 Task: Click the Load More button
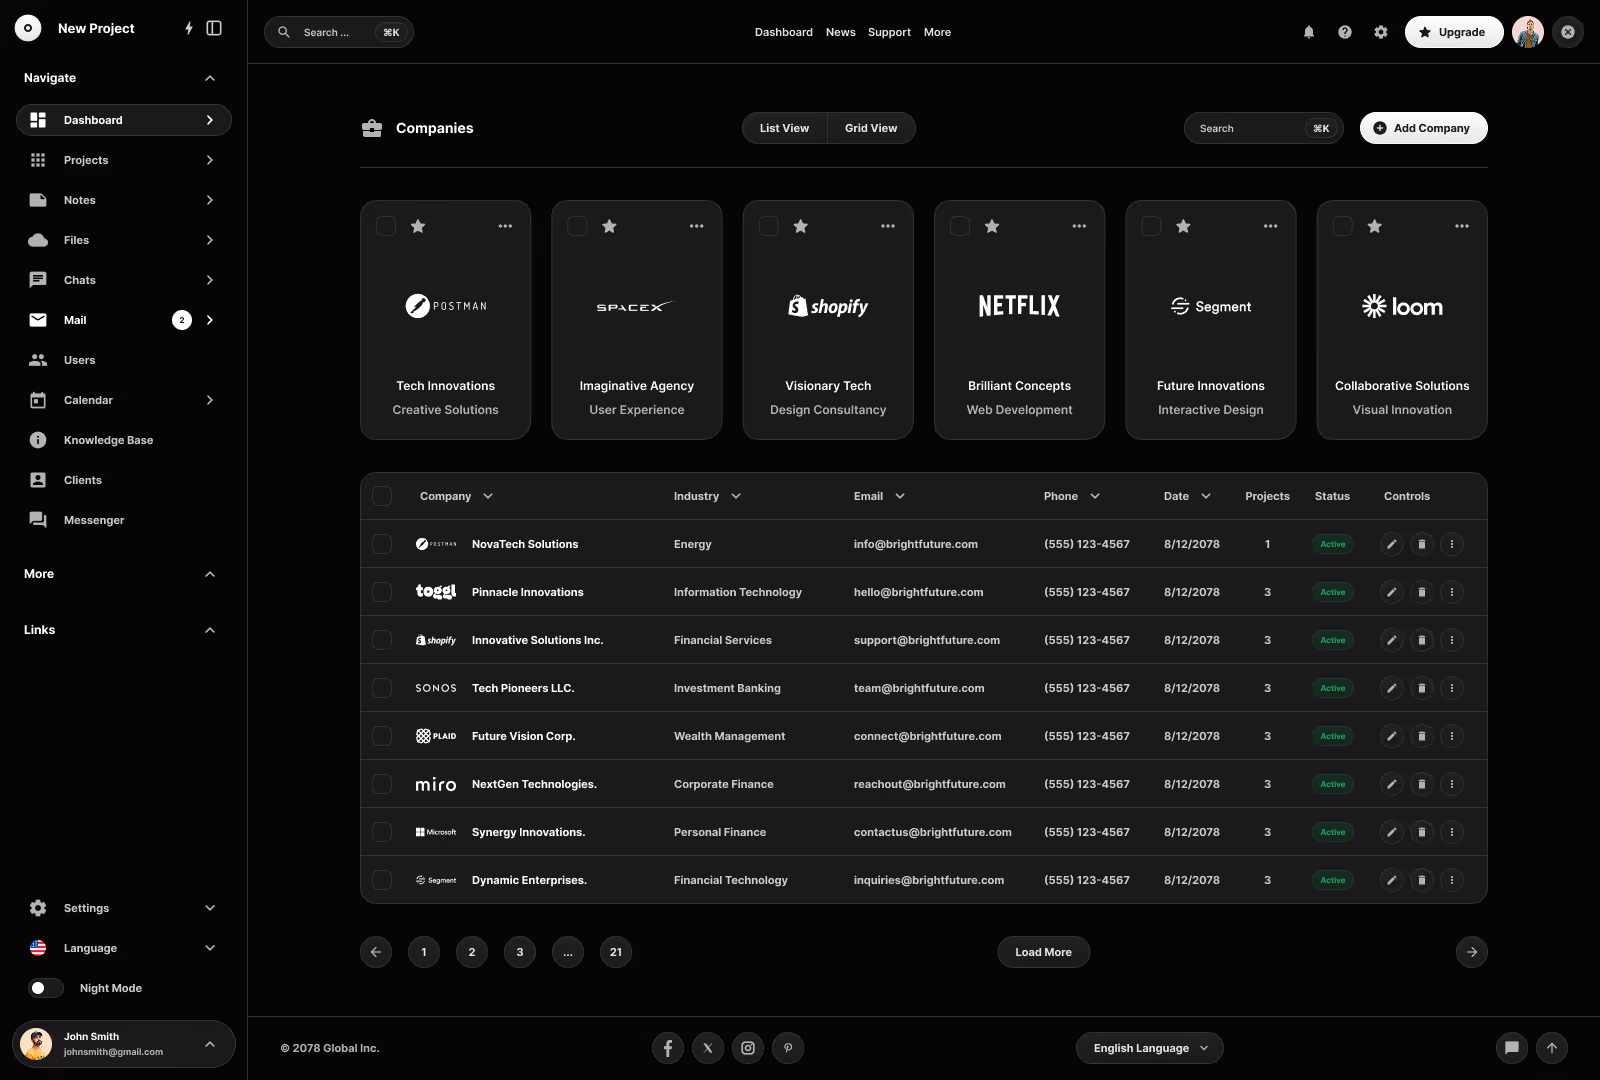click(1044, 952)
